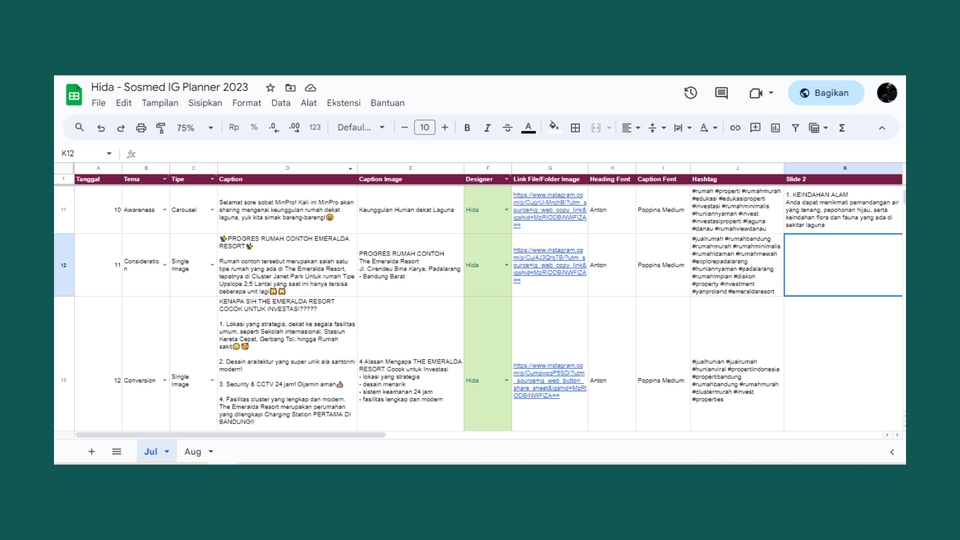The width and height of the screenshot is (960, 540).
Task: Star the Hida - Sosmed IG Planner document
Action: tap(270, 88)
